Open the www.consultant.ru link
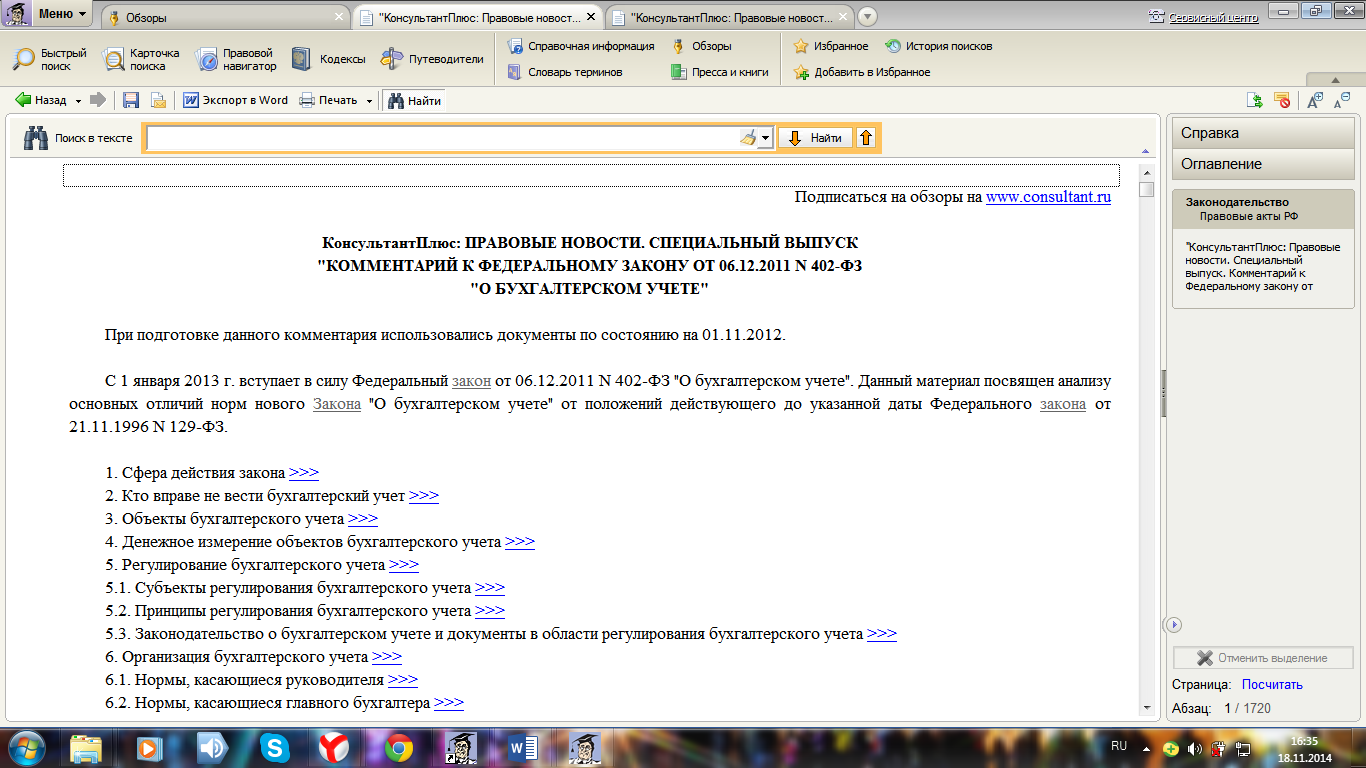This screenshot has height=768, width=1366. point(1048,197)
